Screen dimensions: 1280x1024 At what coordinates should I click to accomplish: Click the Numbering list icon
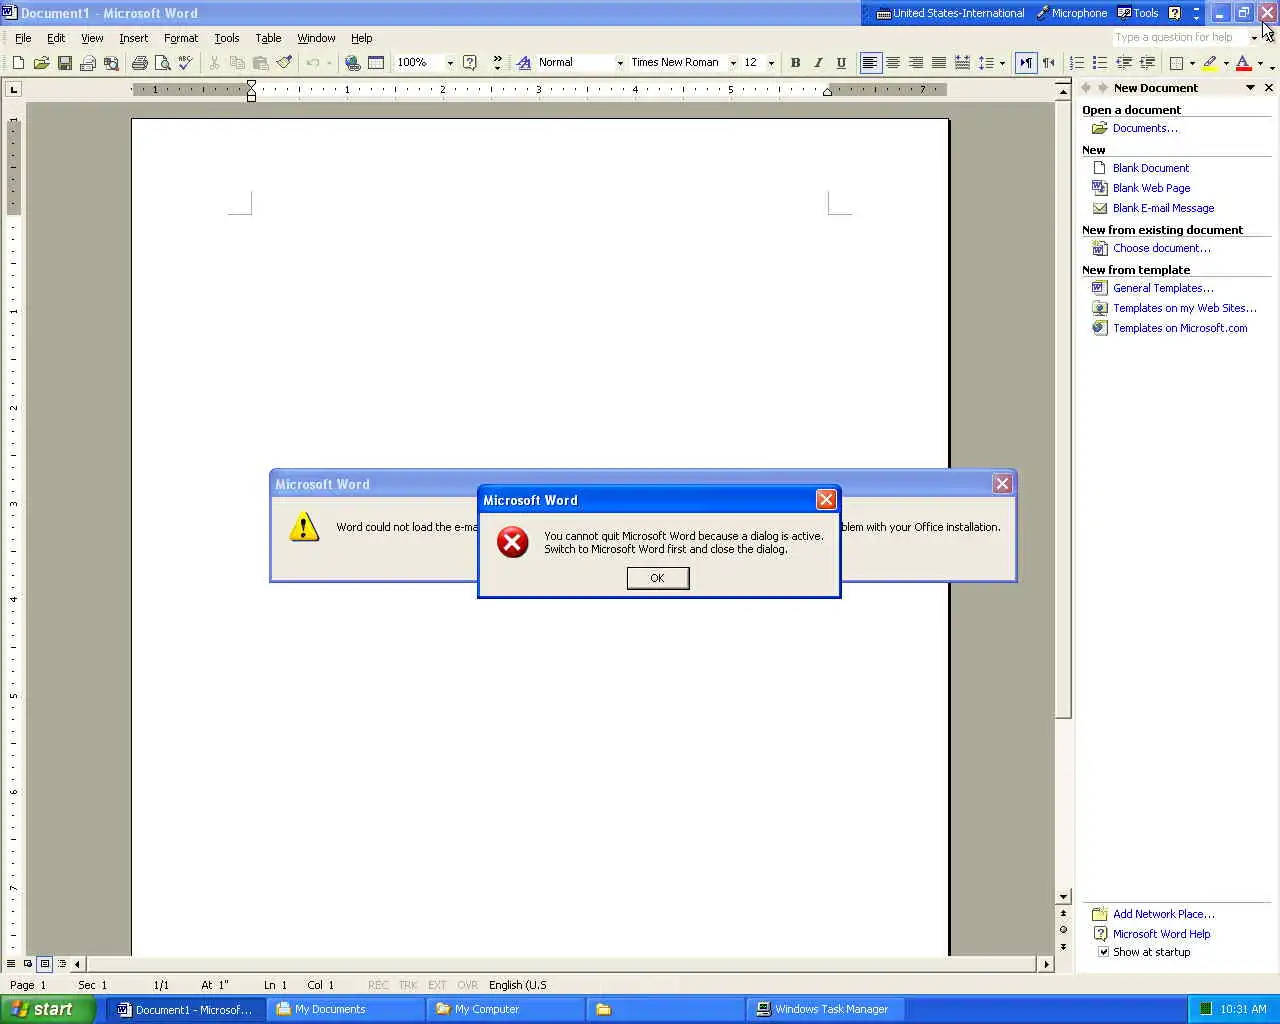pyautogui.click(x=1077, y=63)
